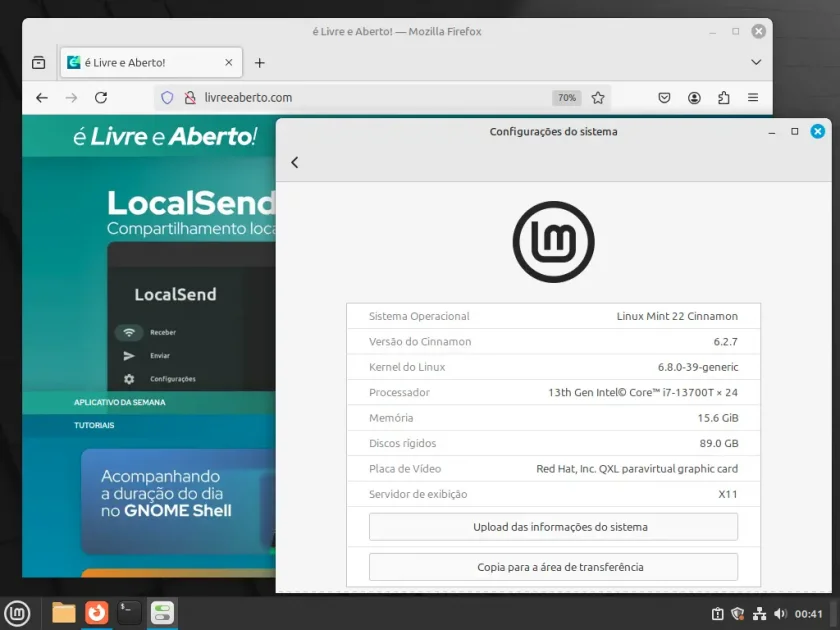Bookmark this page with star icon
Viewport: 840px width, 630px height.
[x=598, y=98]
